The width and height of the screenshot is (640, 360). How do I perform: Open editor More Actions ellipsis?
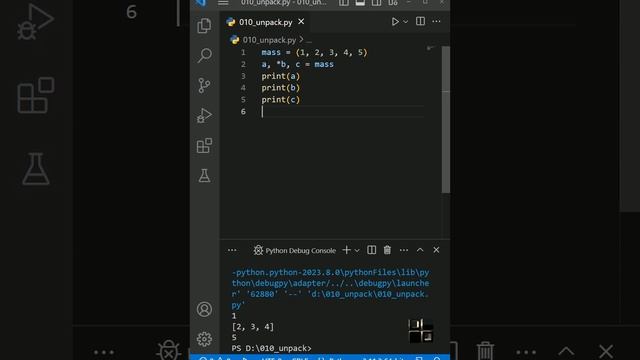436,21
